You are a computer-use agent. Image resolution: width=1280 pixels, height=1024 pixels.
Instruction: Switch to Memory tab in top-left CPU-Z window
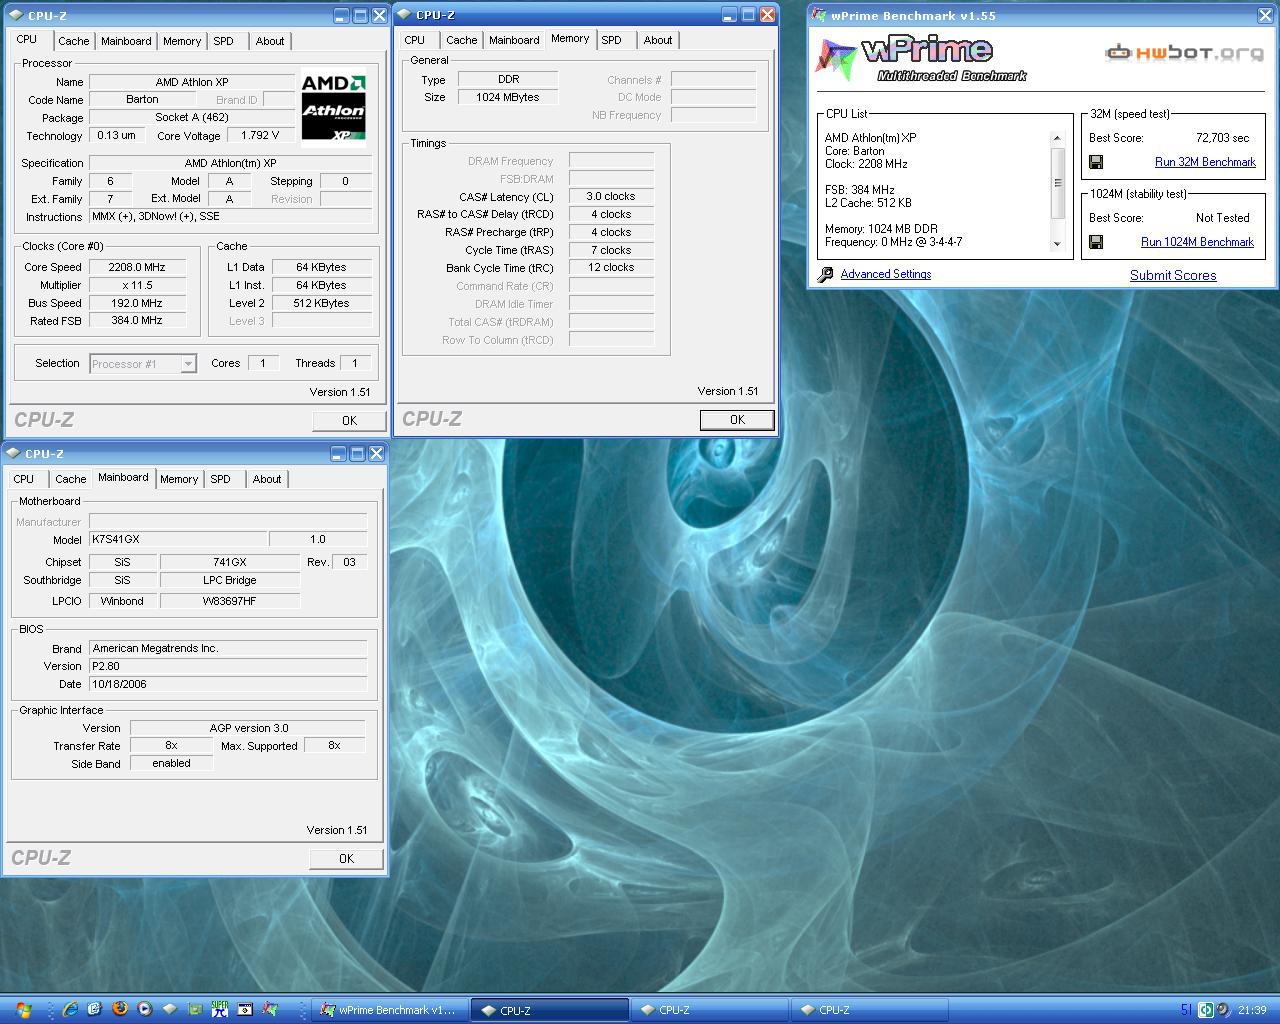(182, 41)
